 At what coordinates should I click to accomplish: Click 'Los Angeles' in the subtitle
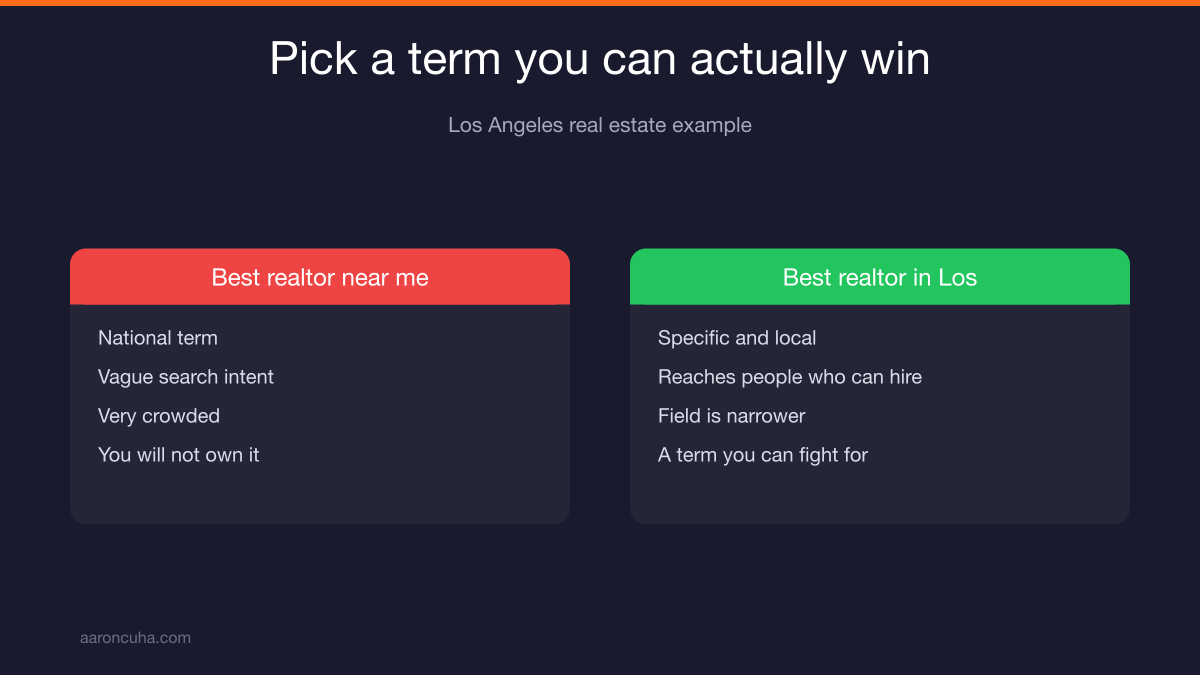[x=506, y=125]
